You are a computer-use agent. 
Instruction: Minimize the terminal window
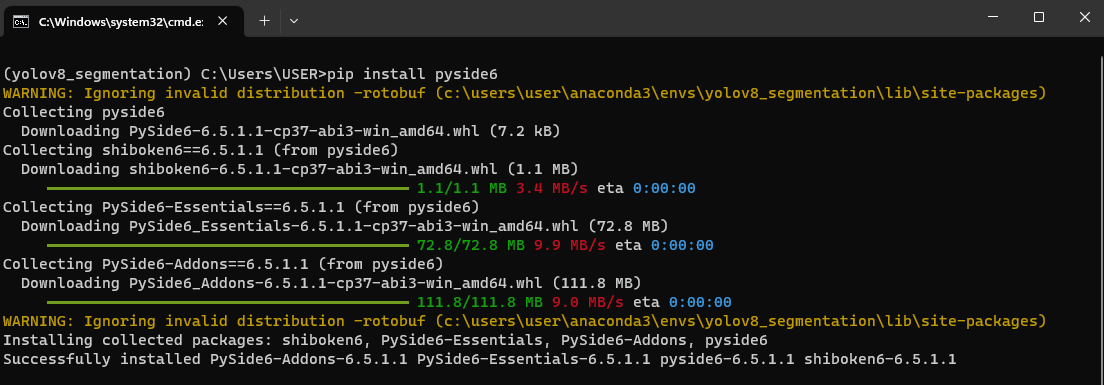[x=994, y=18]
